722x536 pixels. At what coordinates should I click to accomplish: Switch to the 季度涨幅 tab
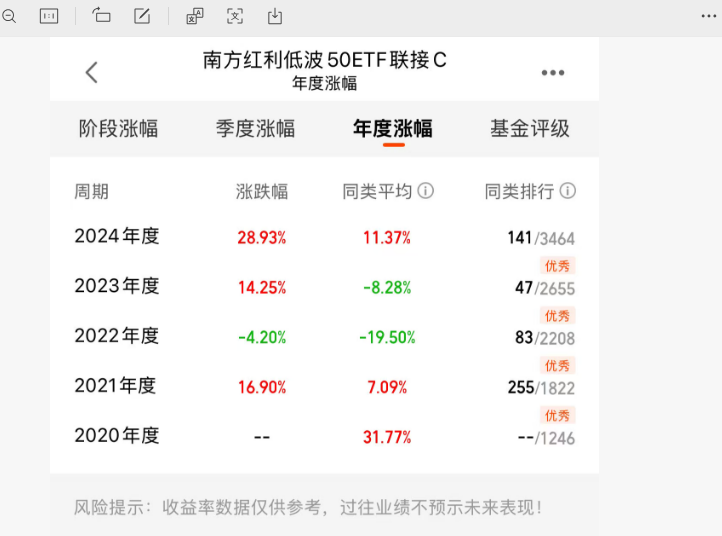tap(256, 128)
